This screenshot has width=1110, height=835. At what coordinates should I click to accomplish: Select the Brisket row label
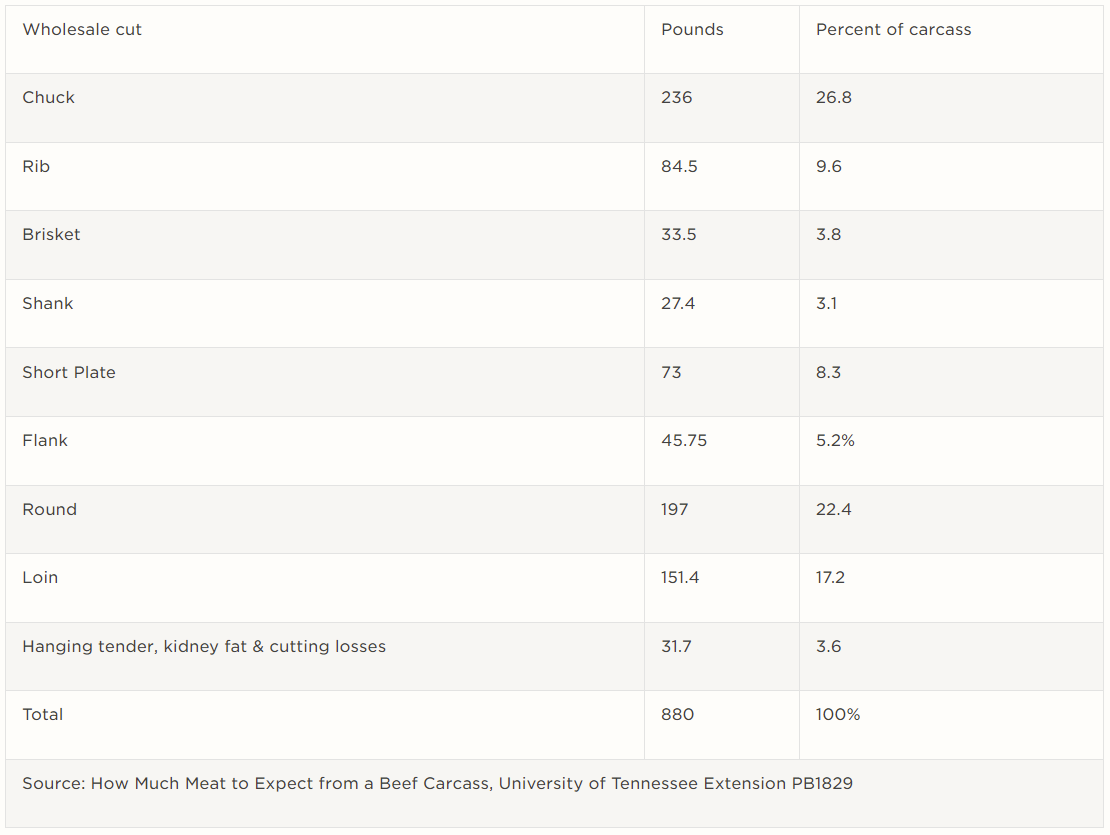click(x=51, y=235)
